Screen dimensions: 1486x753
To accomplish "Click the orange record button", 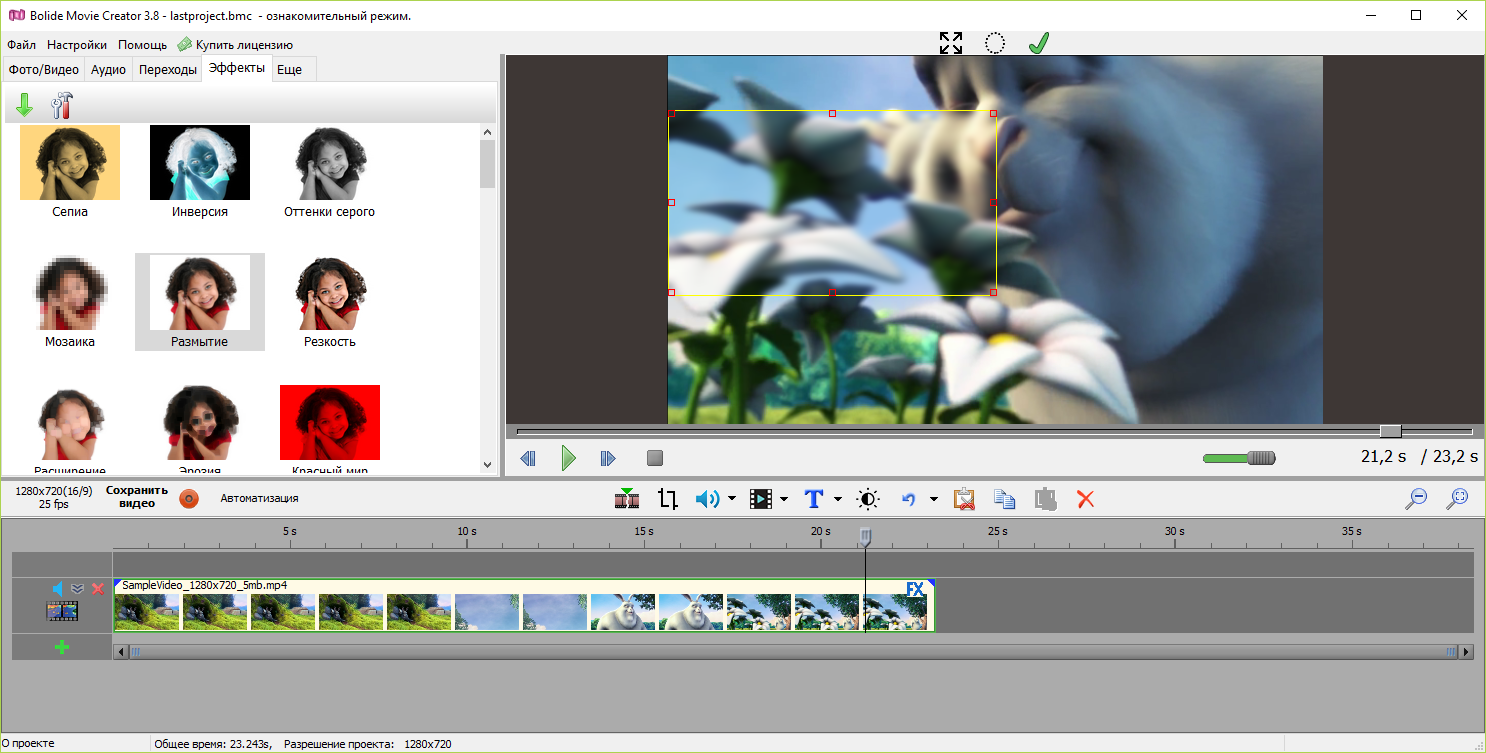I will [x=189, y=498].
